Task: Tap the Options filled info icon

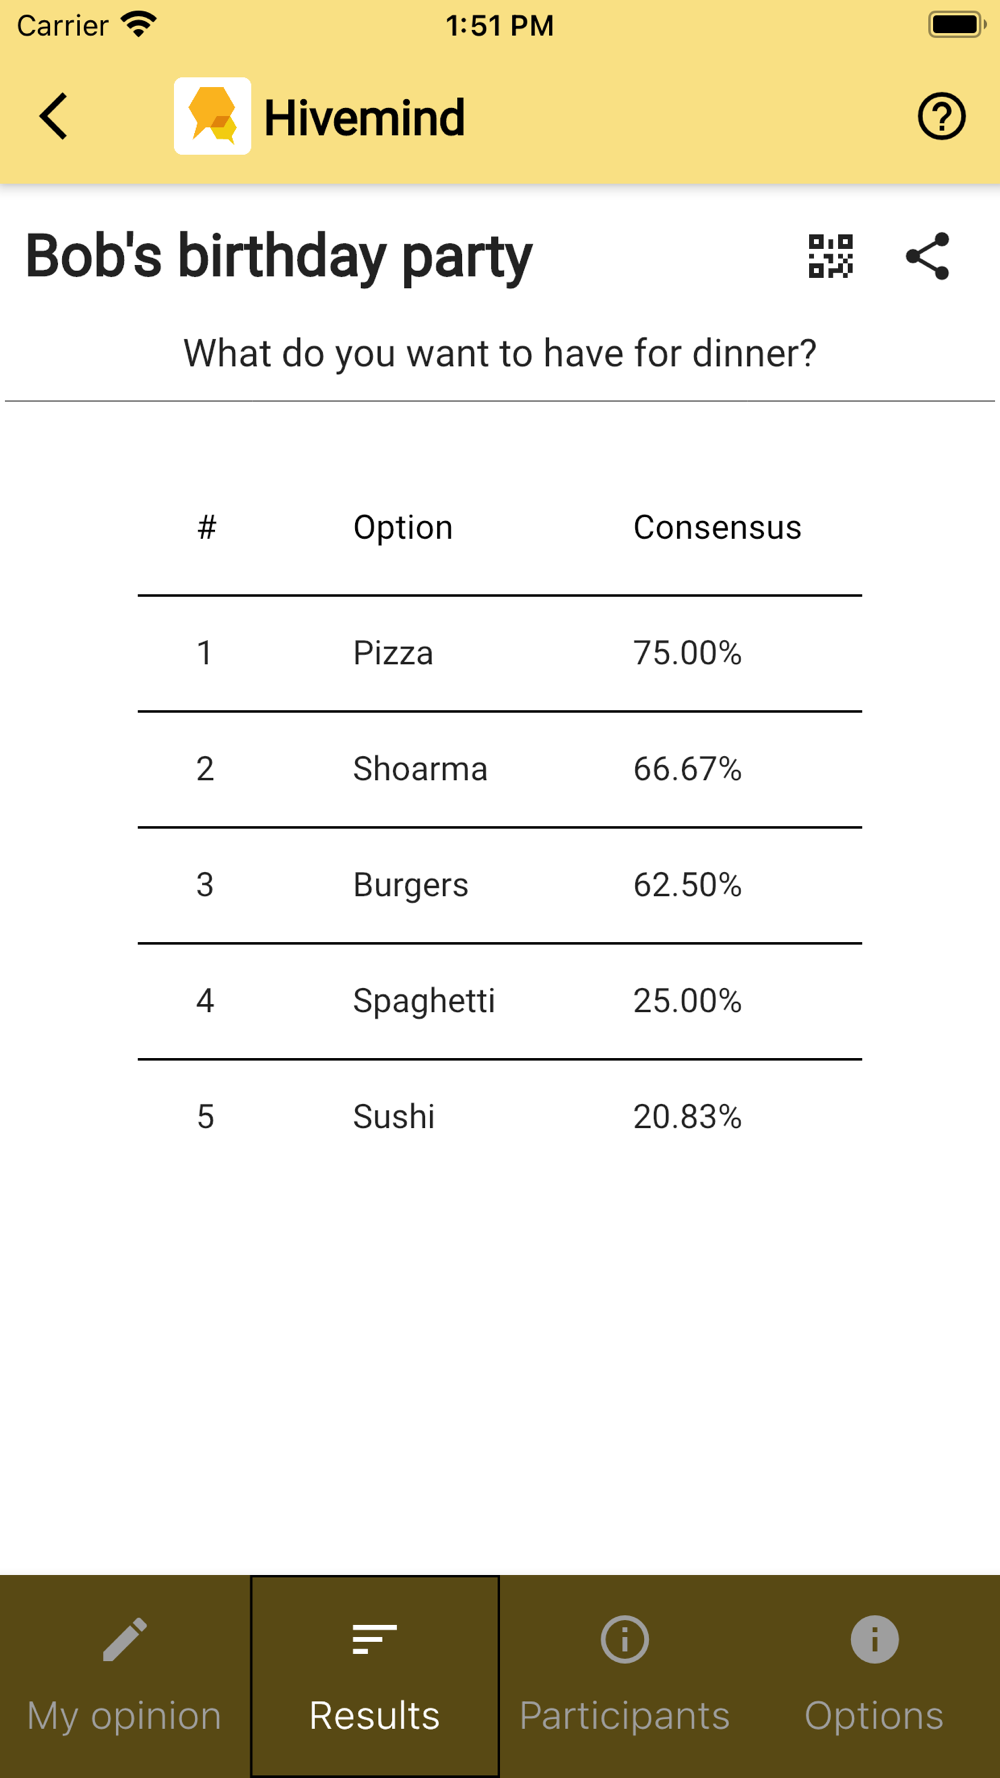Action: (x=875, y=1640)
